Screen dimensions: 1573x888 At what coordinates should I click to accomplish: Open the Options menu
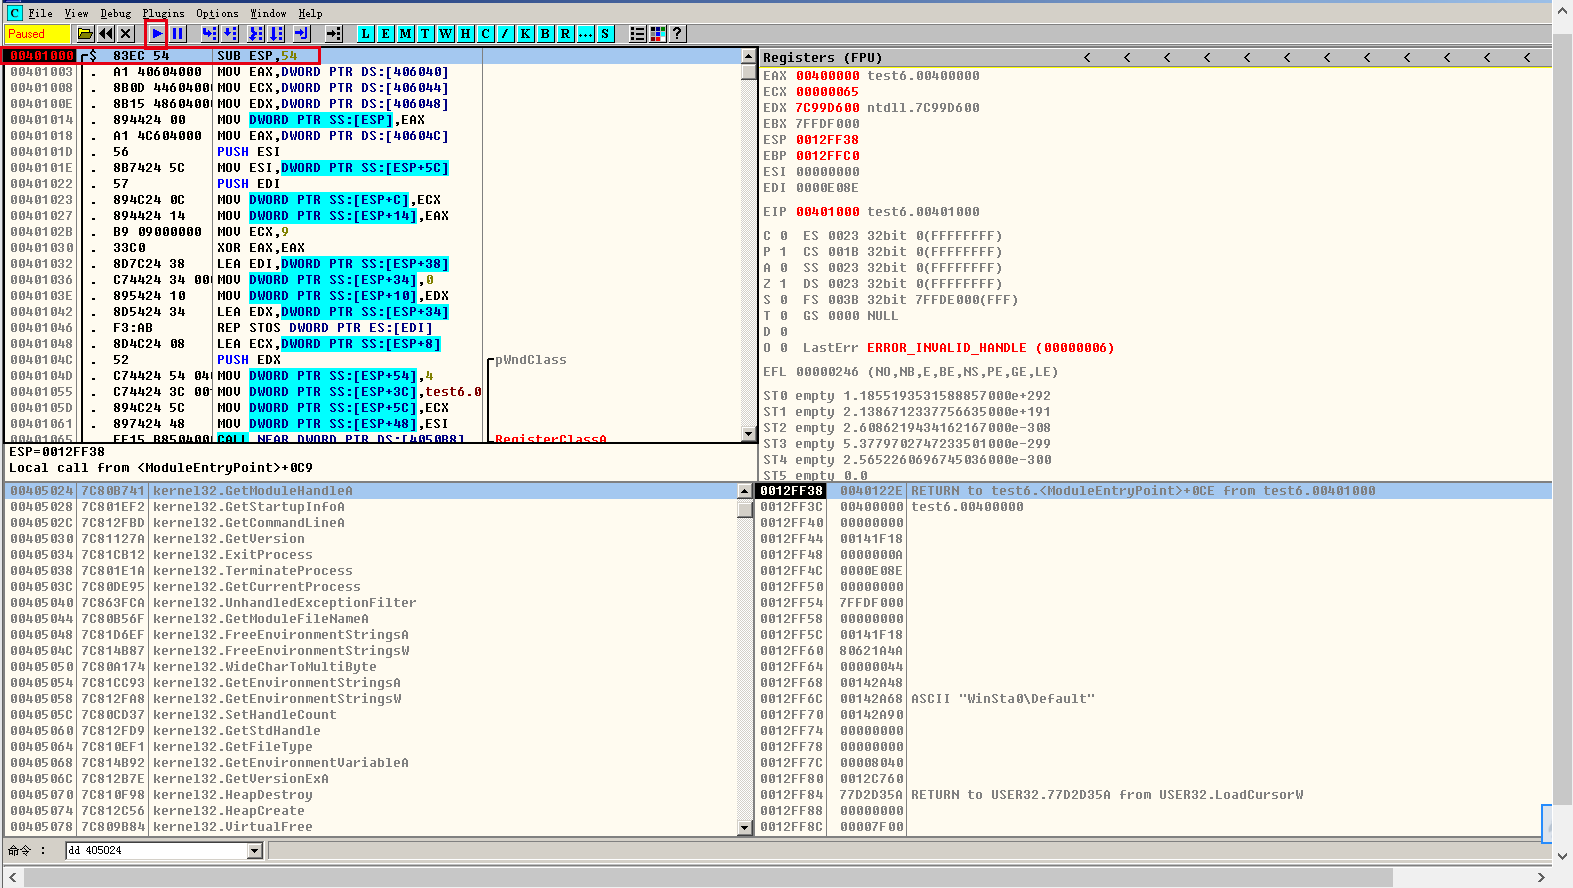pyautogui.click(x=217, y=13)
